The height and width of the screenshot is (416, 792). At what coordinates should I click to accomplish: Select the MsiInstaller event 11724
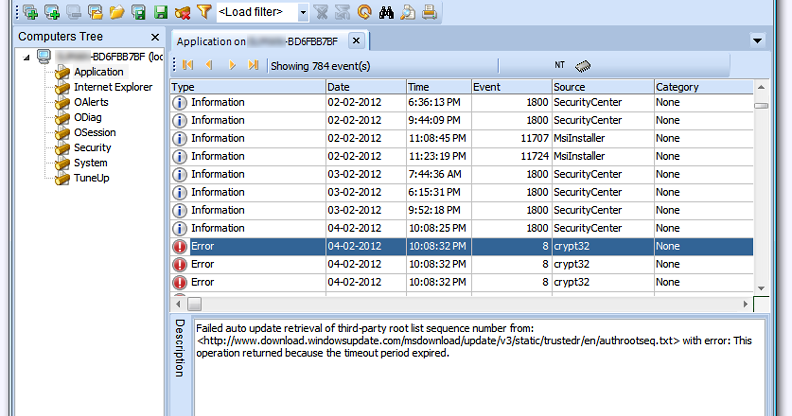462,157
